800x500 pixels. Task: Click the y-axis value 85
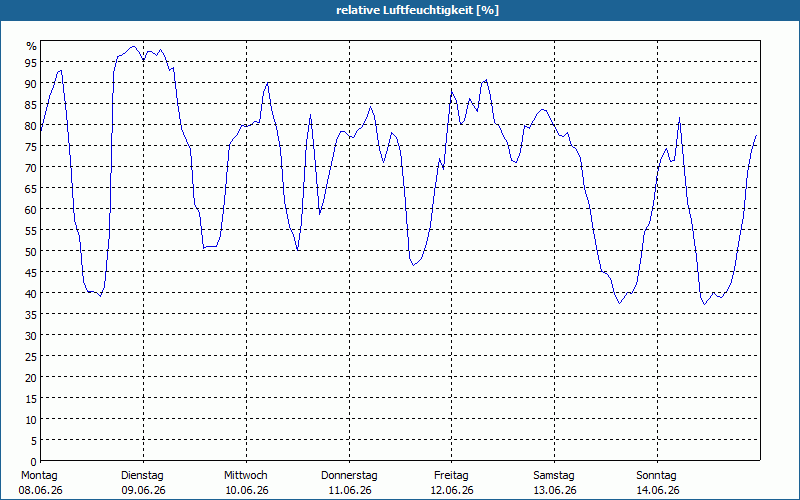pos(31,105)
